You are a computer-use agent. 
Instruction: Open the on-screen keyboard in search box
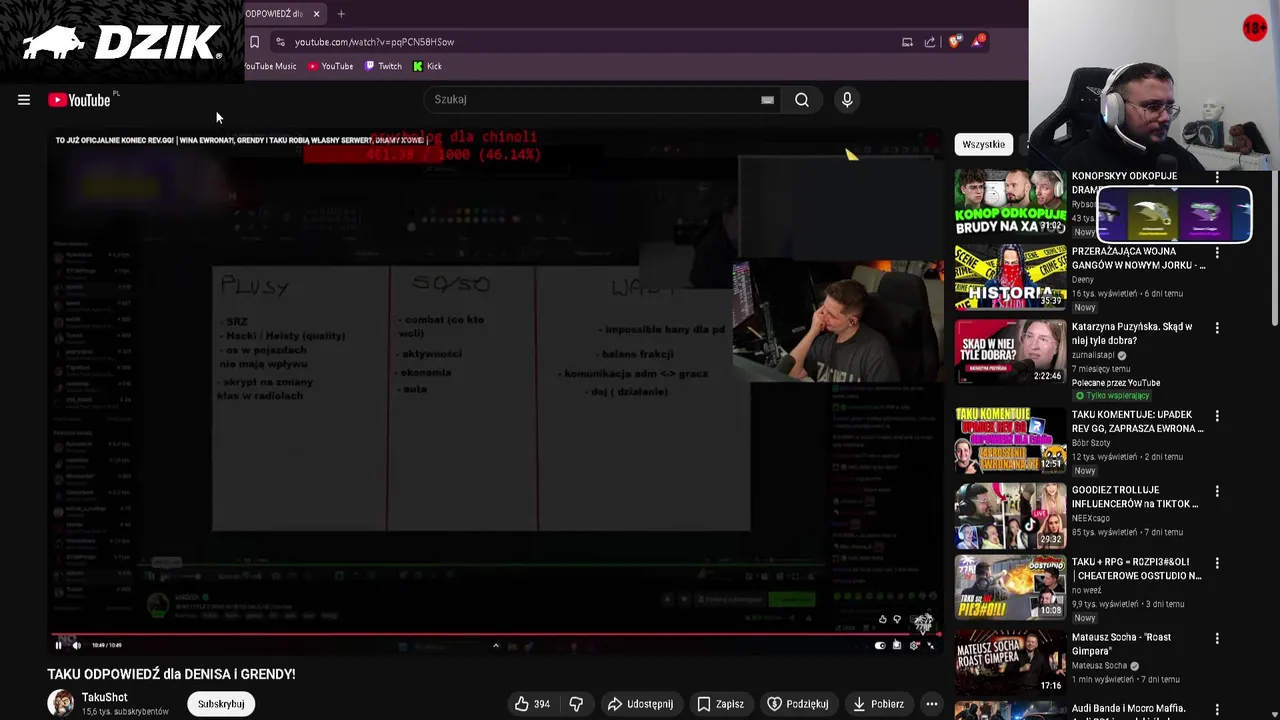[767, 100]
